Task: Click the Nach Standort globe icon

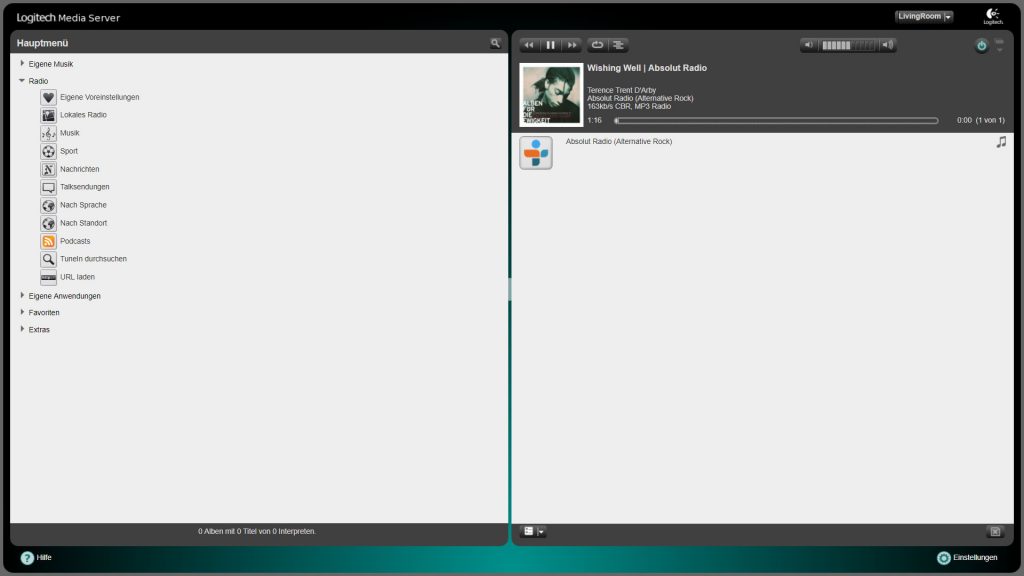Action: [x=48, y=223]
